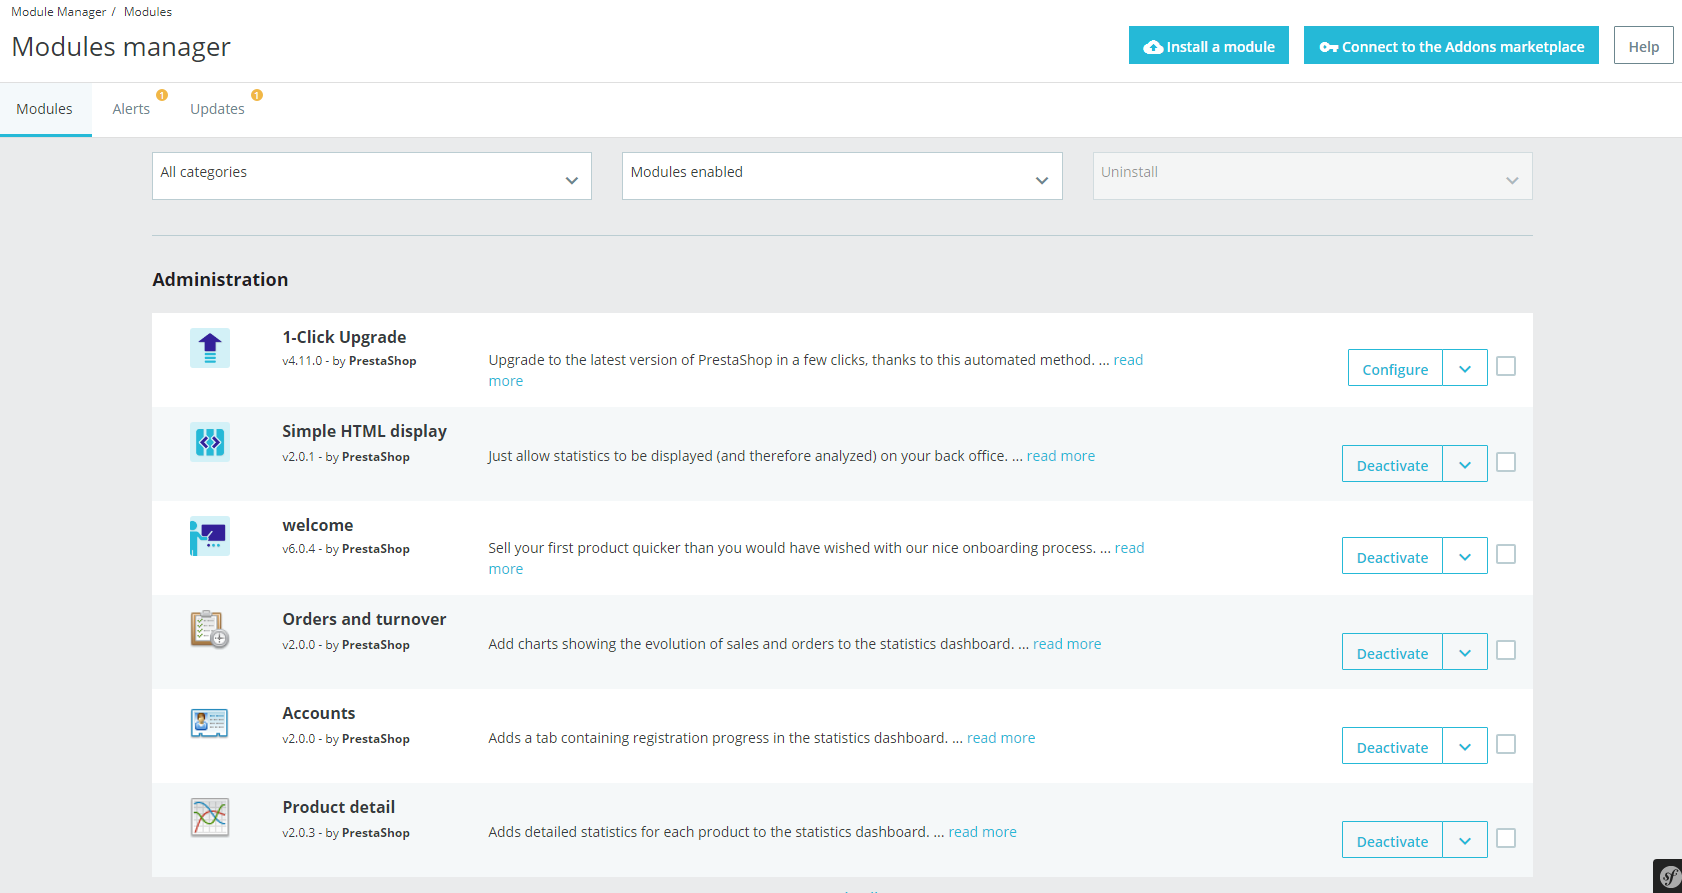Click the Orders and turnover module icon
Screen dimensions: 1682x893
[210, 630]
